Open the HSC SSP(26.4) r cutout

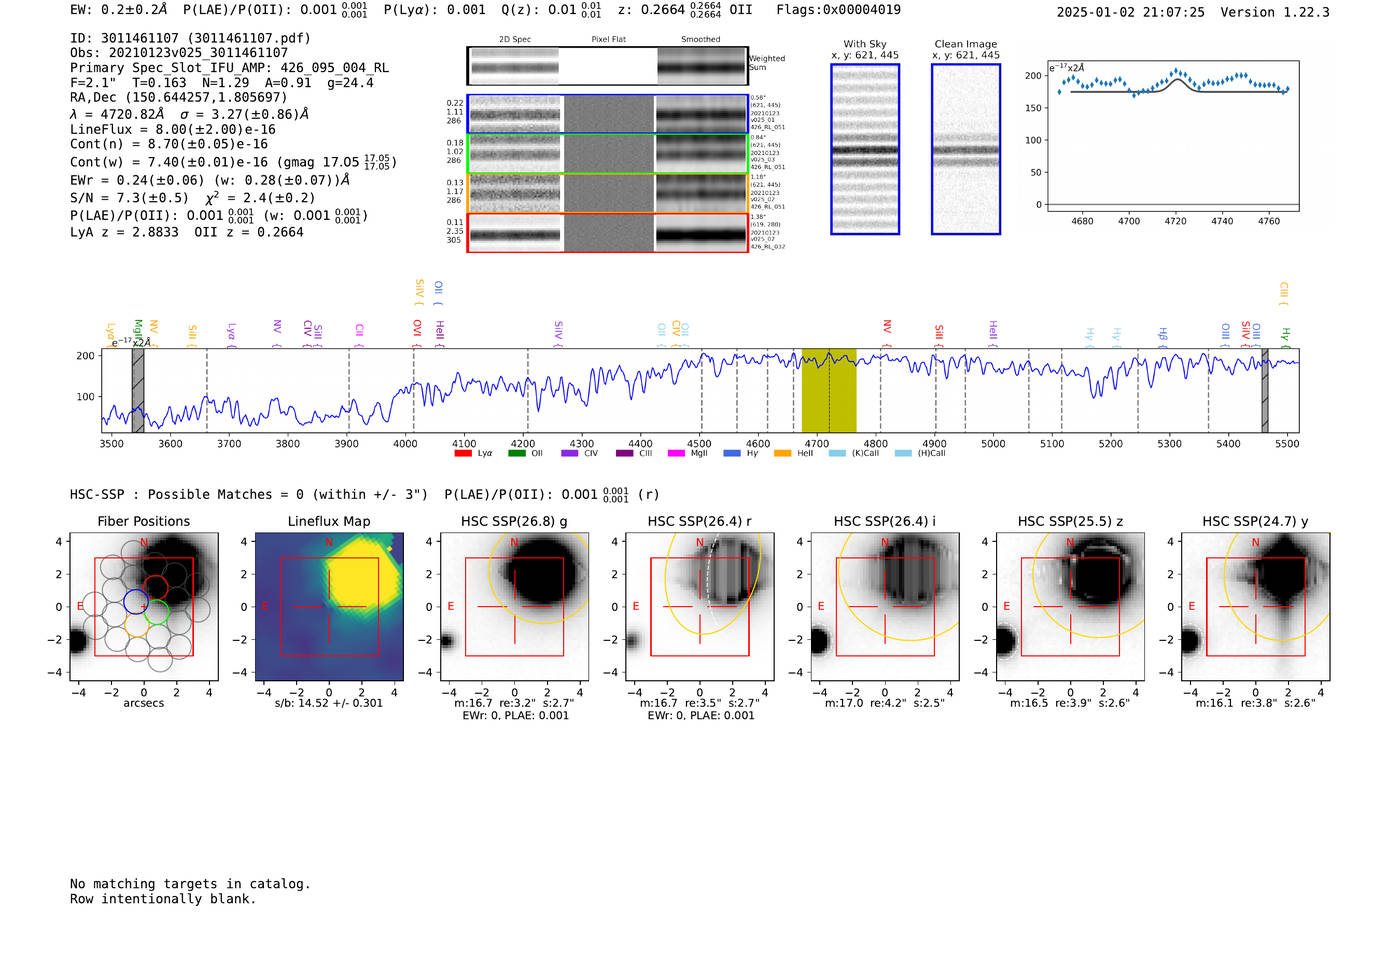[700, 606]
